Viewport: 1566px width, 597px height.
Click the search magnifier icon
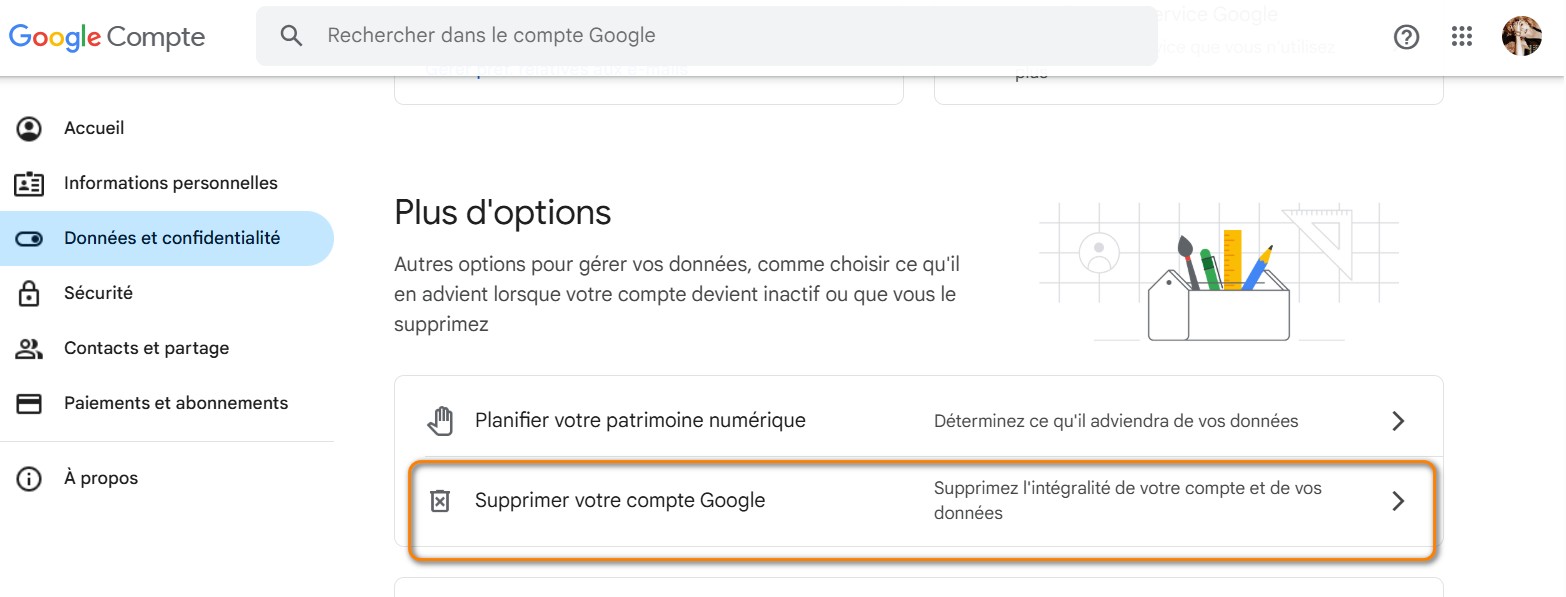[x=291, y=35]
